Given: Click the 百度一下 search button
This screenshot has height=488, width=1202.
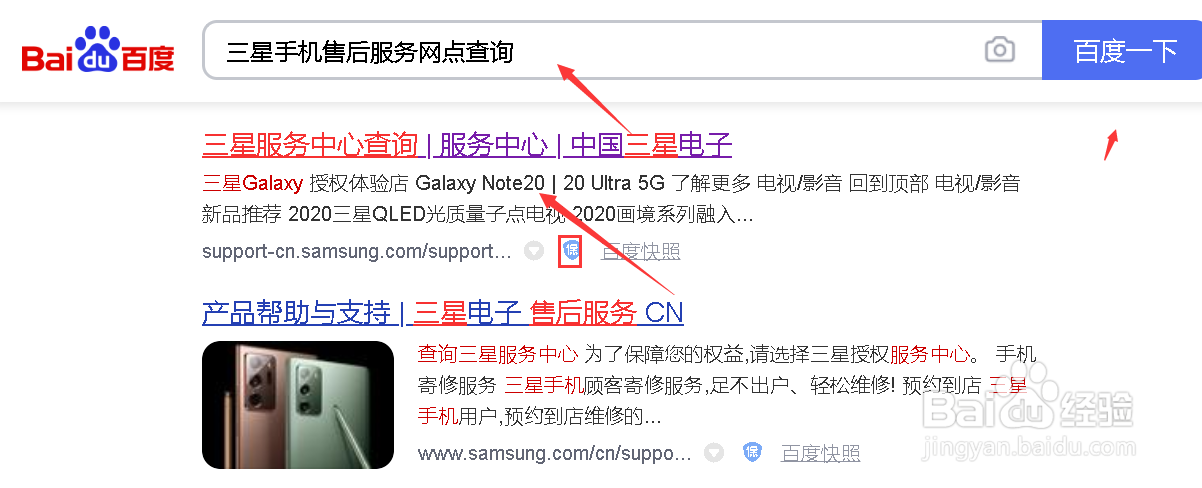Looking at the screenshot, I should pos(1122,50).
